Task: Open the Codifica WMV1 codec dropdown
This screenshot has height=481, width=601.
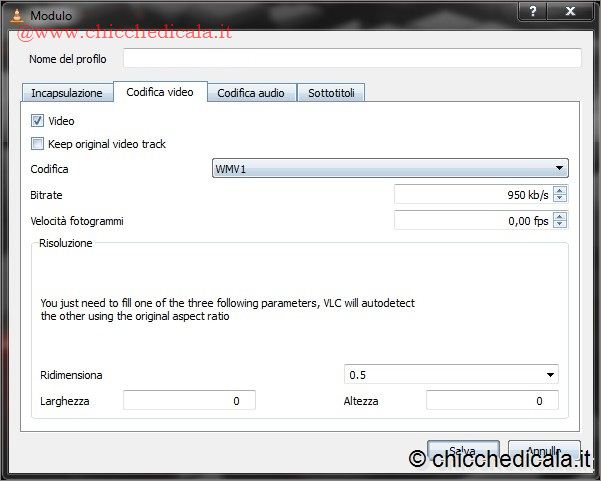Action: coord(390,169)
